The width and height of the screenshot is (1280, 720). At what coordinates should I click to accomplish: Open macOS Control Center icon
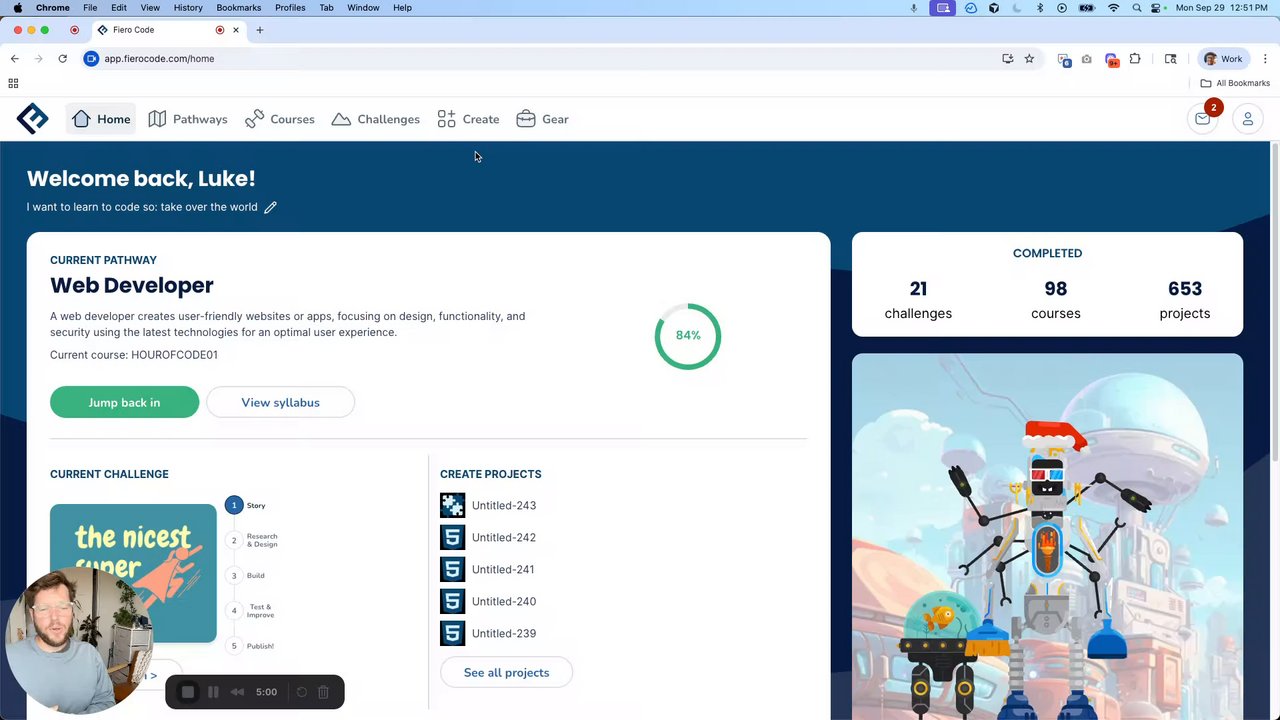1157,8
